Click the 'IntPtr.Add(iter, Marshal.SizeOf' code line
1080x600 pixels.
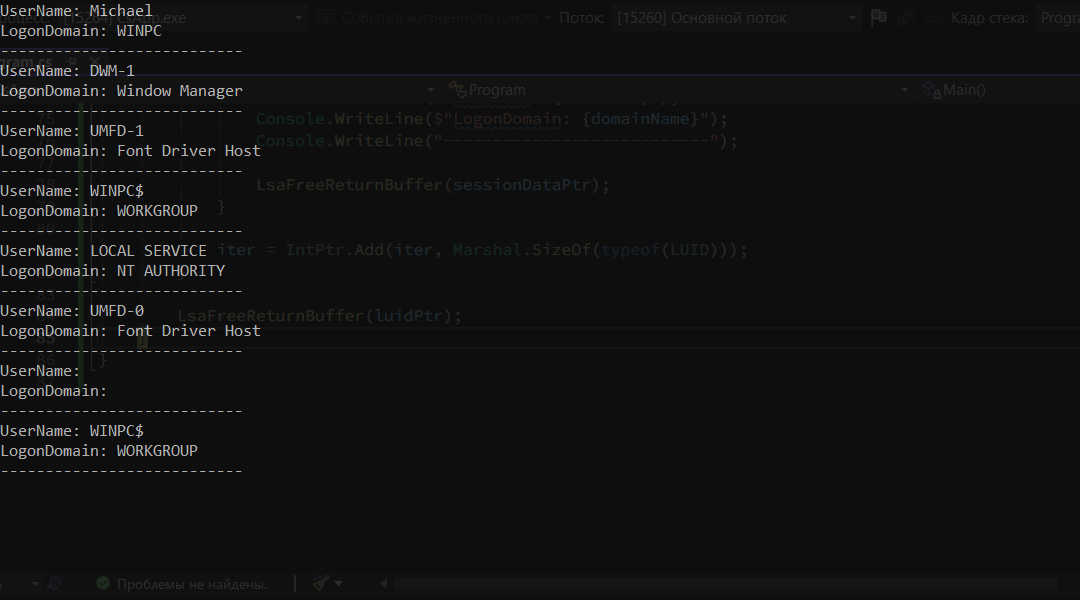pos(482,249)
